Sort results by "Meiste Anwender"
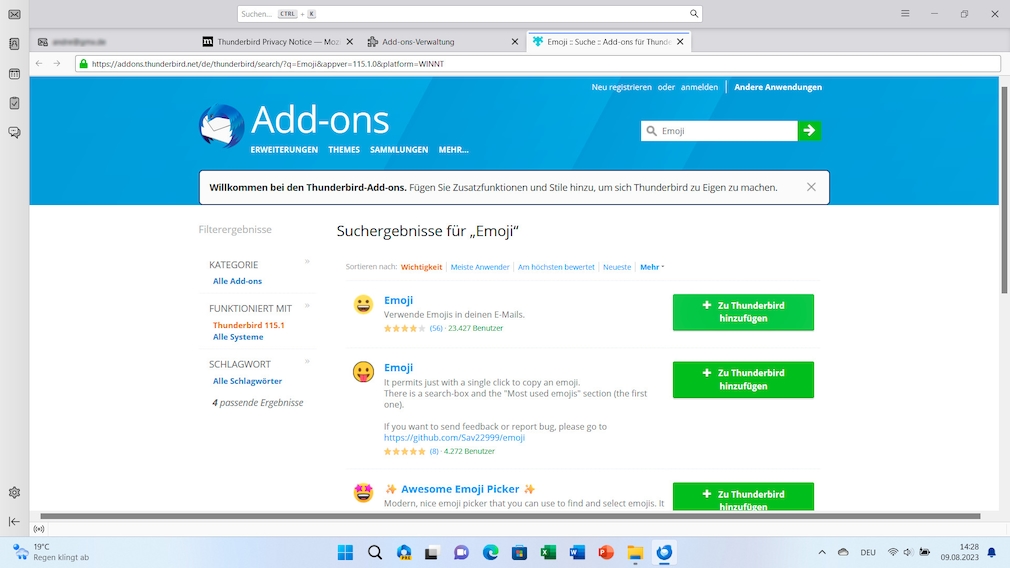Viewport: 1010px width, 568px height. click(480, 267)
